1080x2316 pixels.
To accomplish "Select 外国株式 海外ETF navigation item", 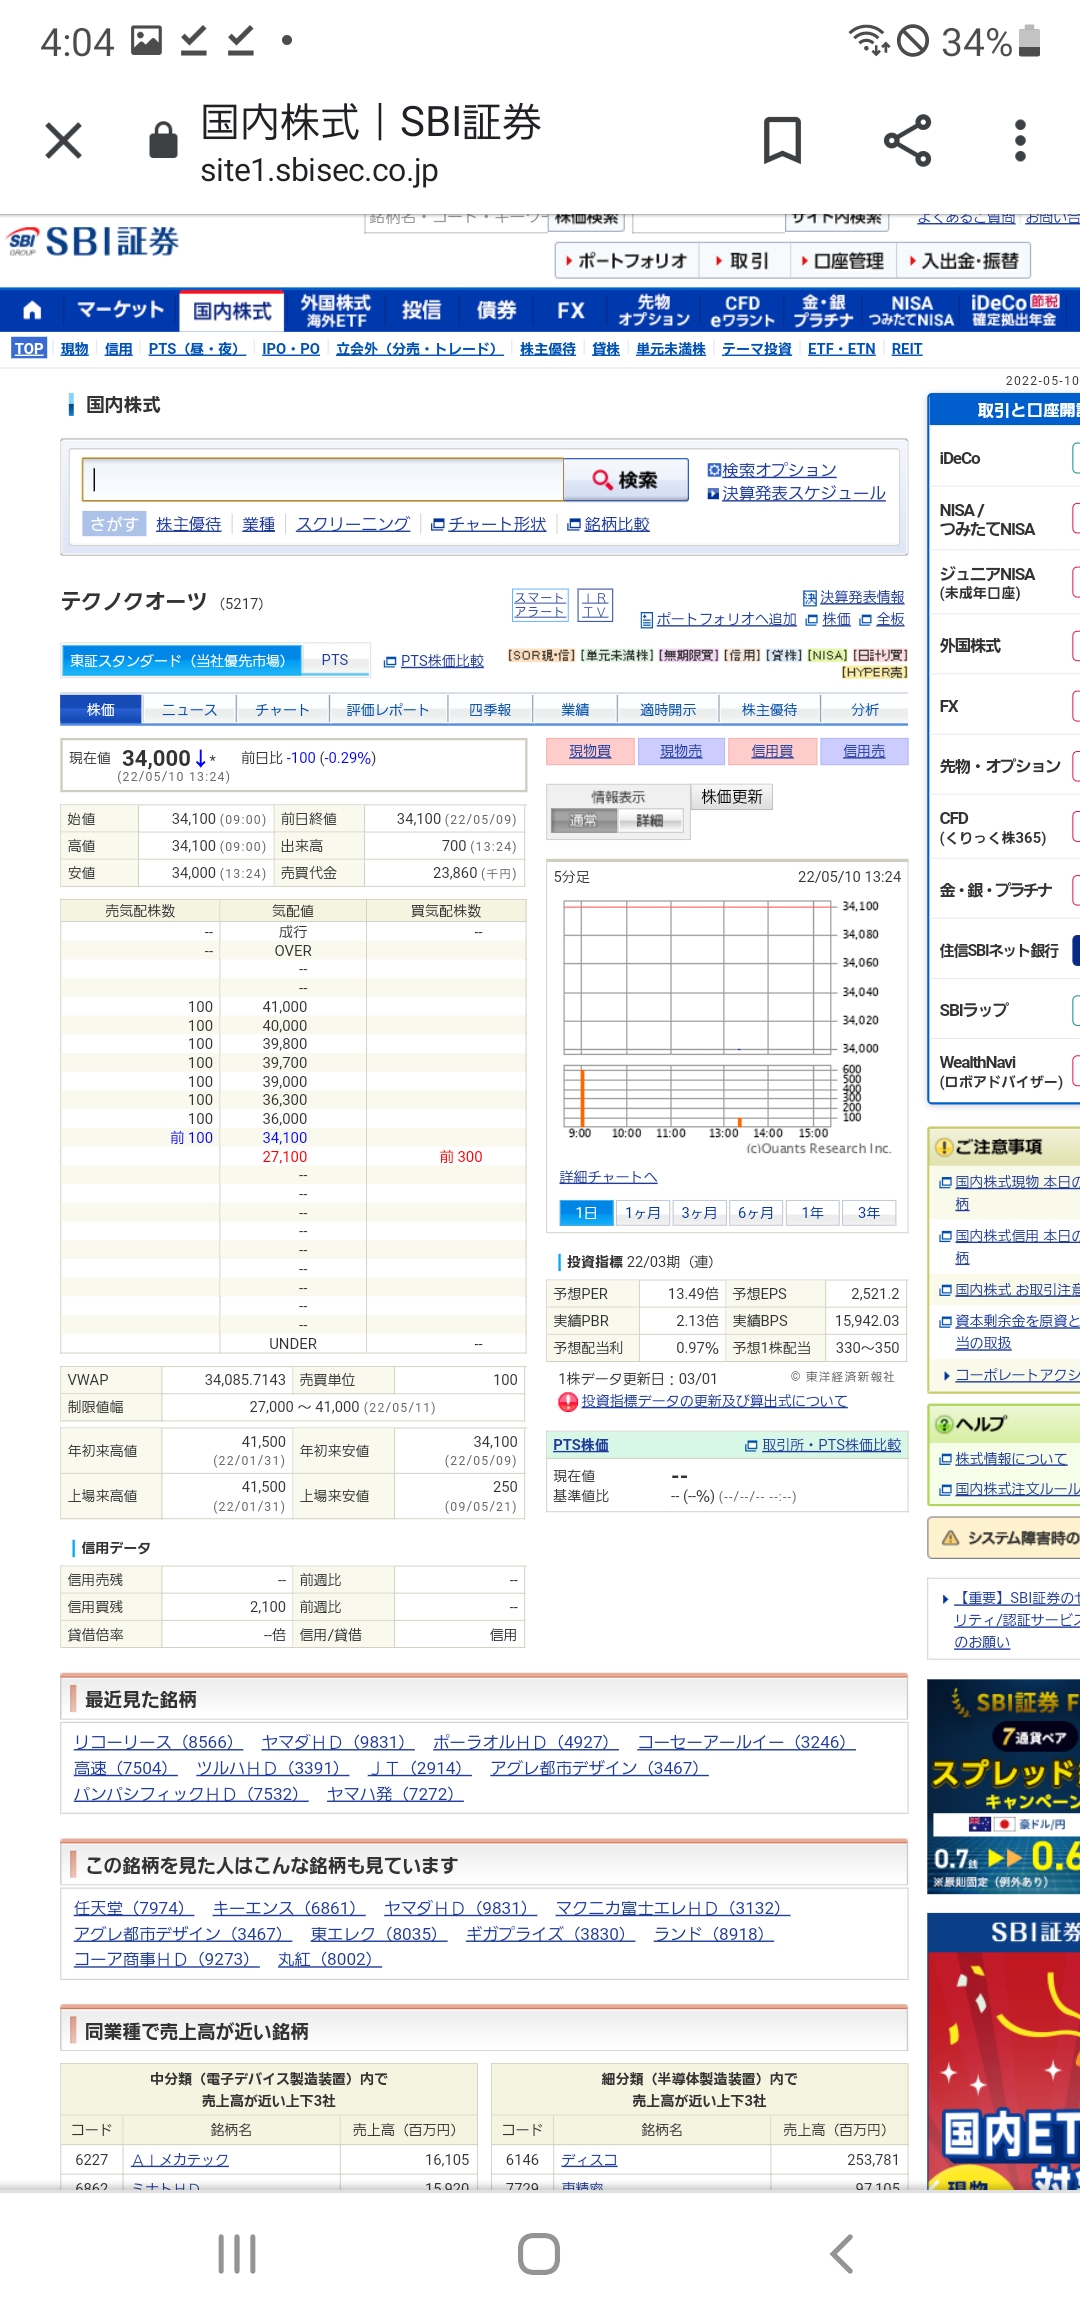I will tap(337, 311).
